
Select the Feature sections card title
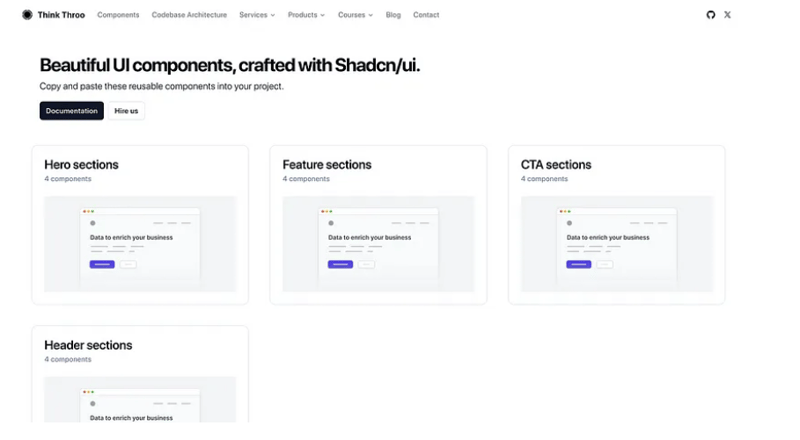327,165
